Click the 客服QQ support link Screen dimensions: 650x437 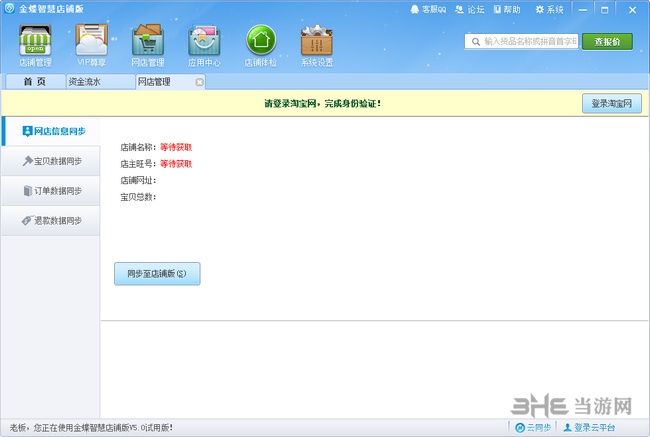[x=428, y=10]
